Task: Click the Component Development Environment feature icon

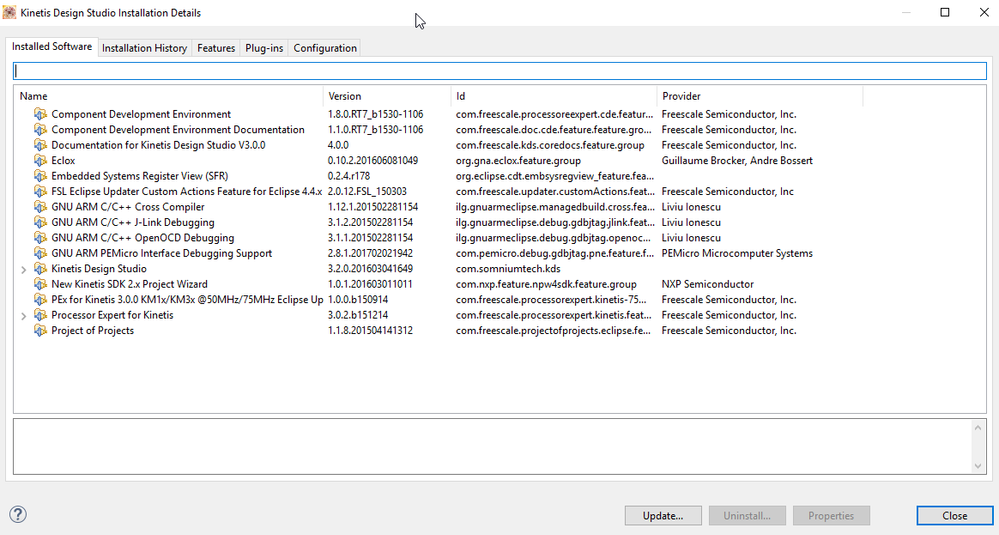Action: coord(40,114)
